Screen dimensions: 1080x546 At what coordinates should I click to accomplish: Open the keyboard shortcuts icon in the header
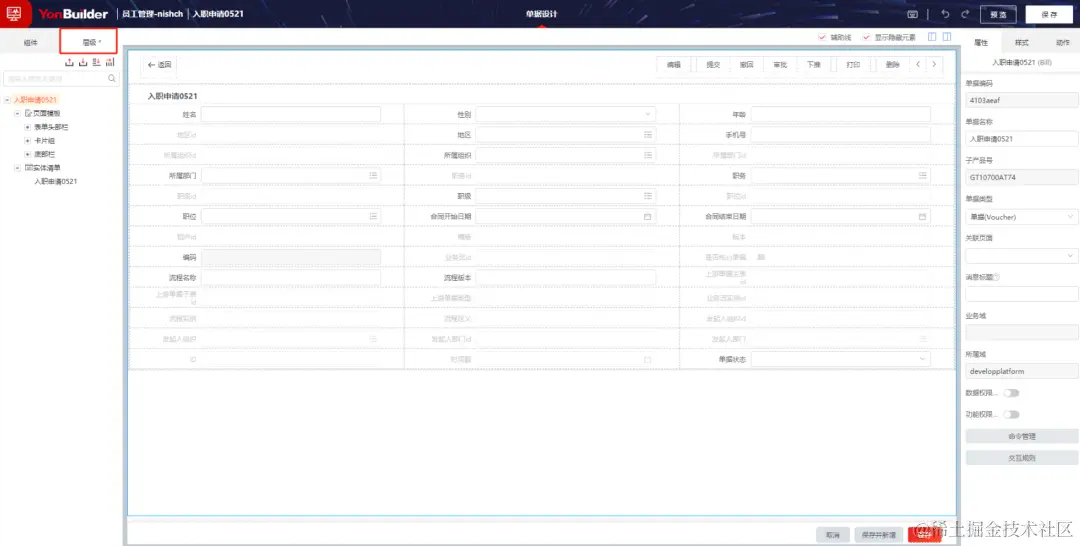[913, 14]
